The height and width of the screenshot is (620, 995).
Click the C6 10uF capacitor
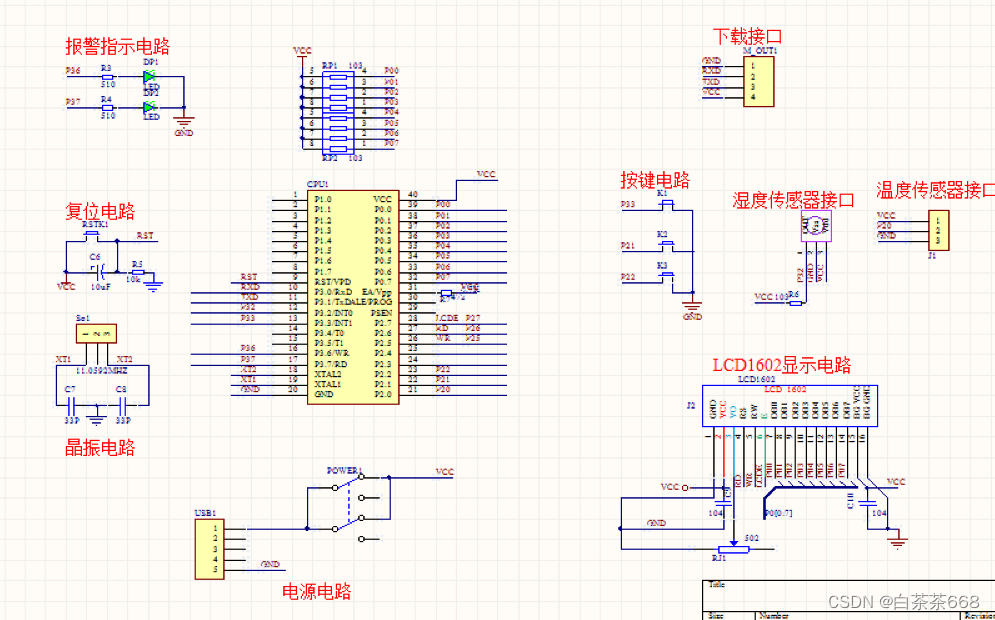coord(96,271)
